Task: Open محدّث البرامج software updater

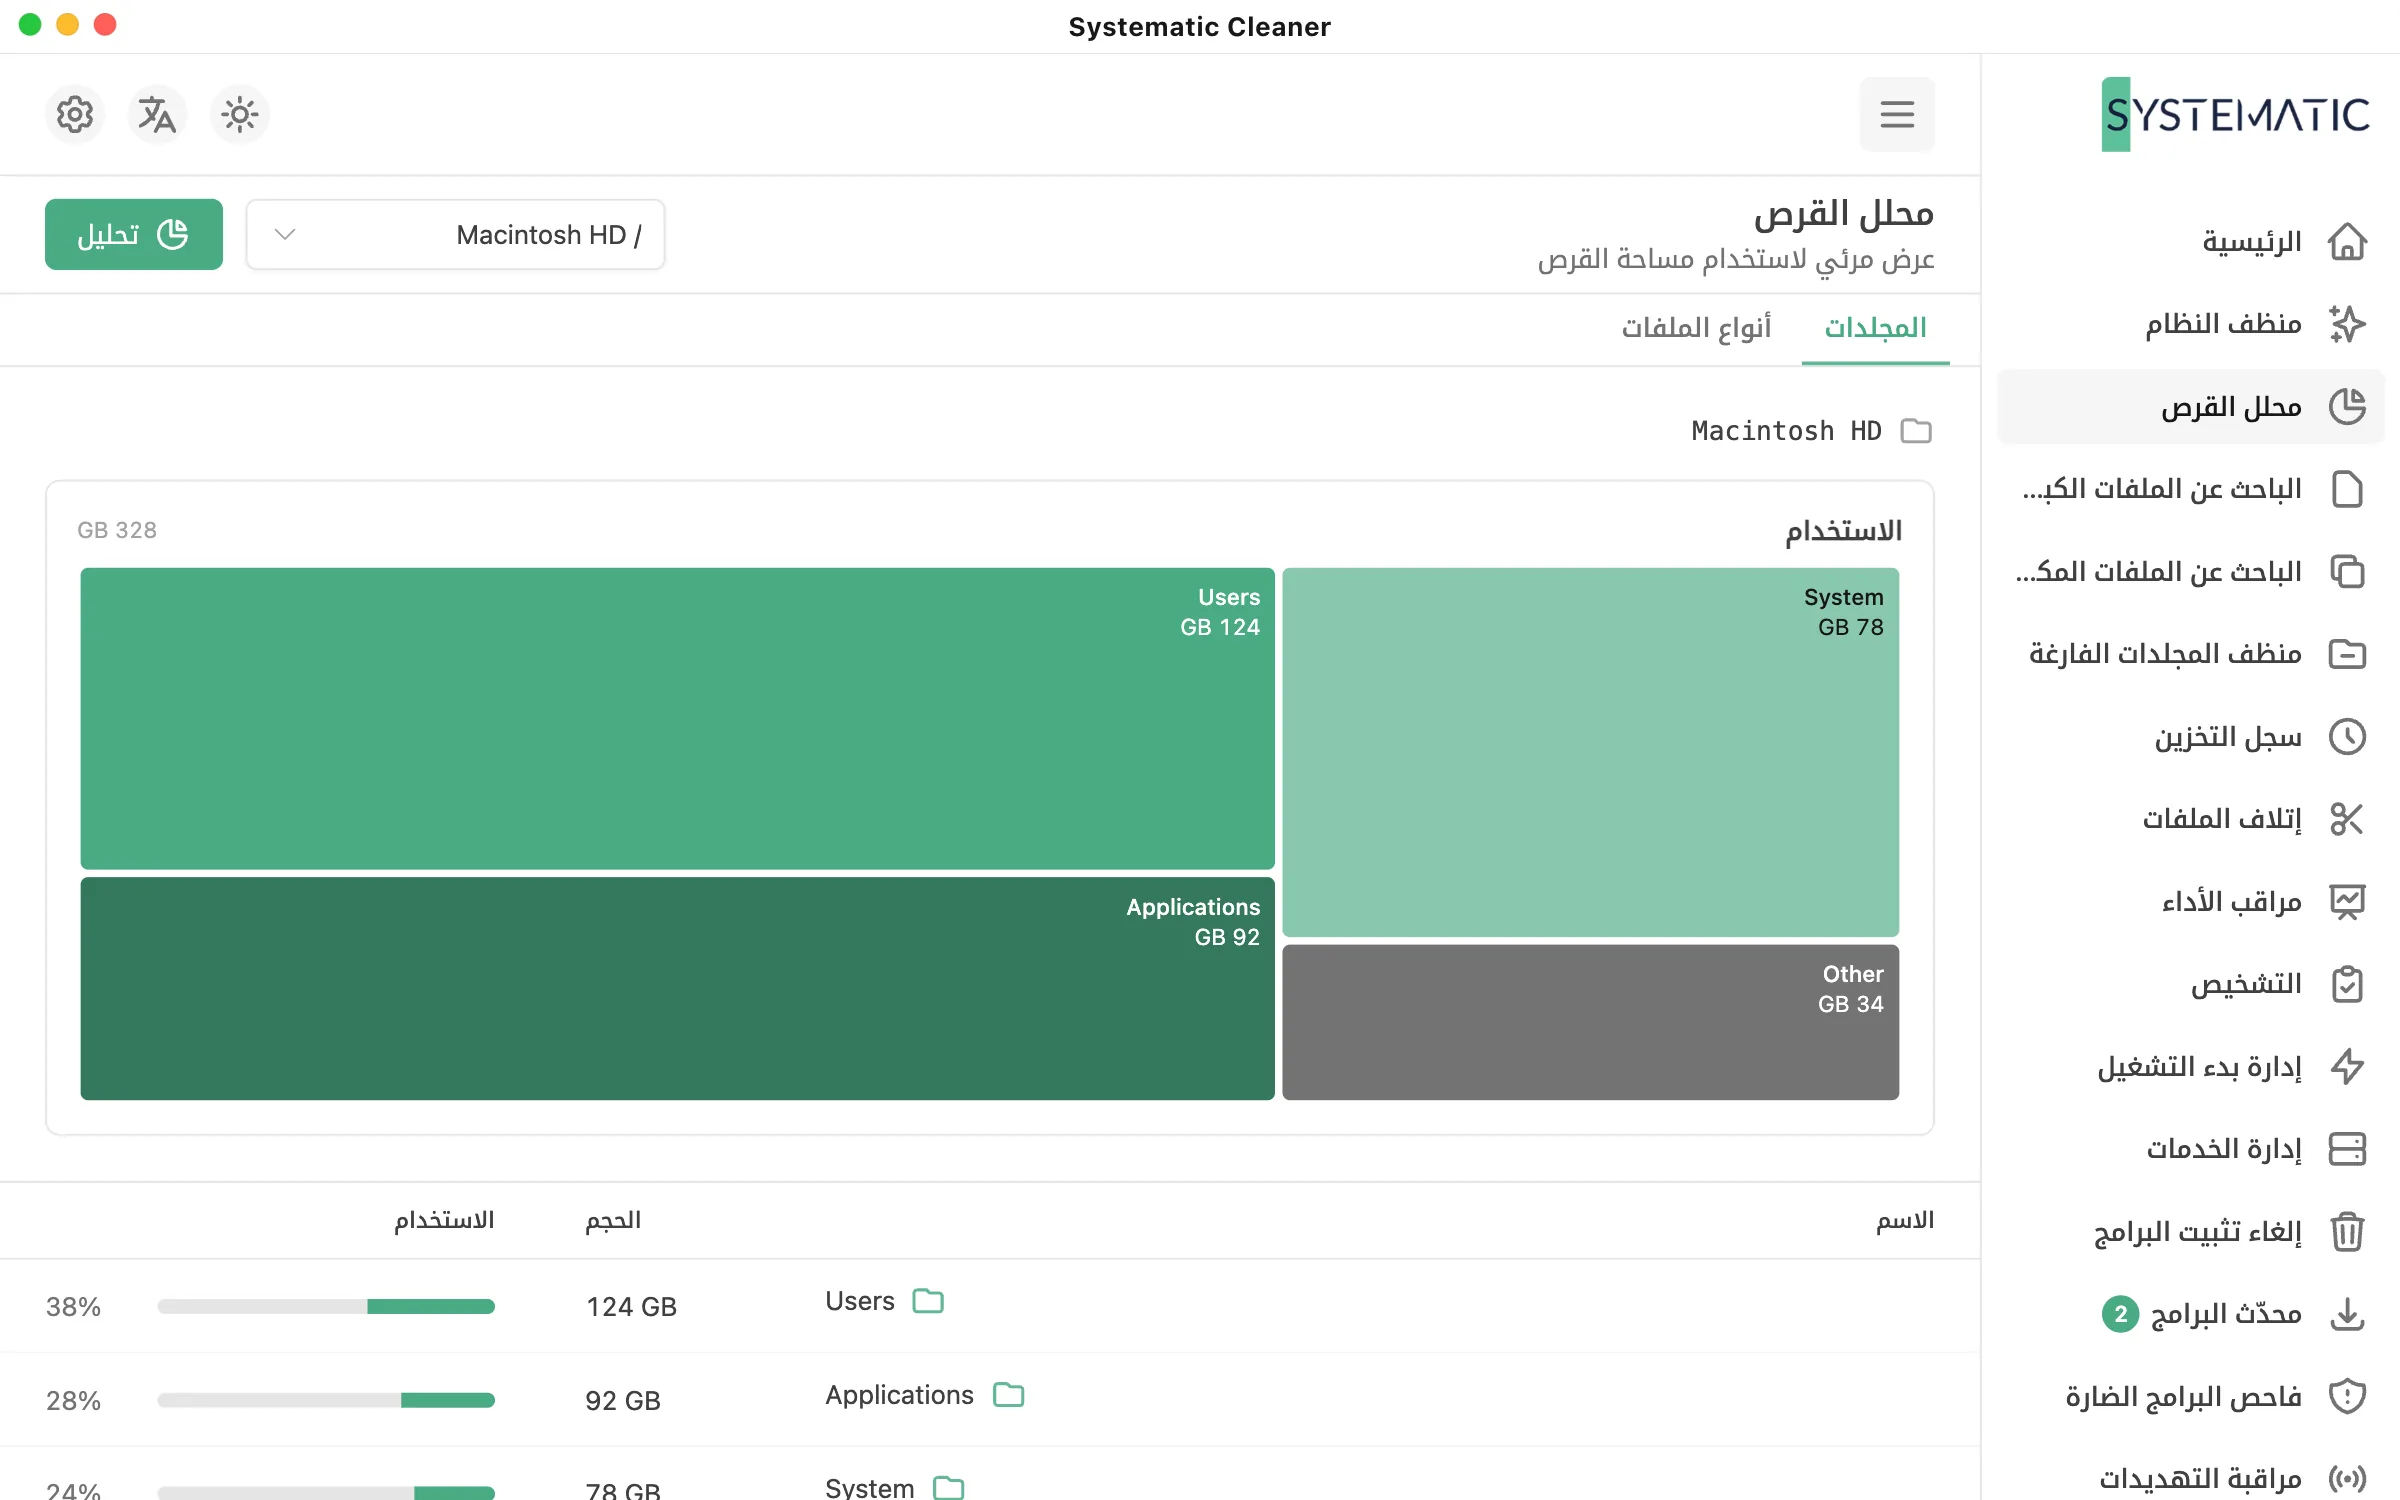Action: click(2191, 1314)
